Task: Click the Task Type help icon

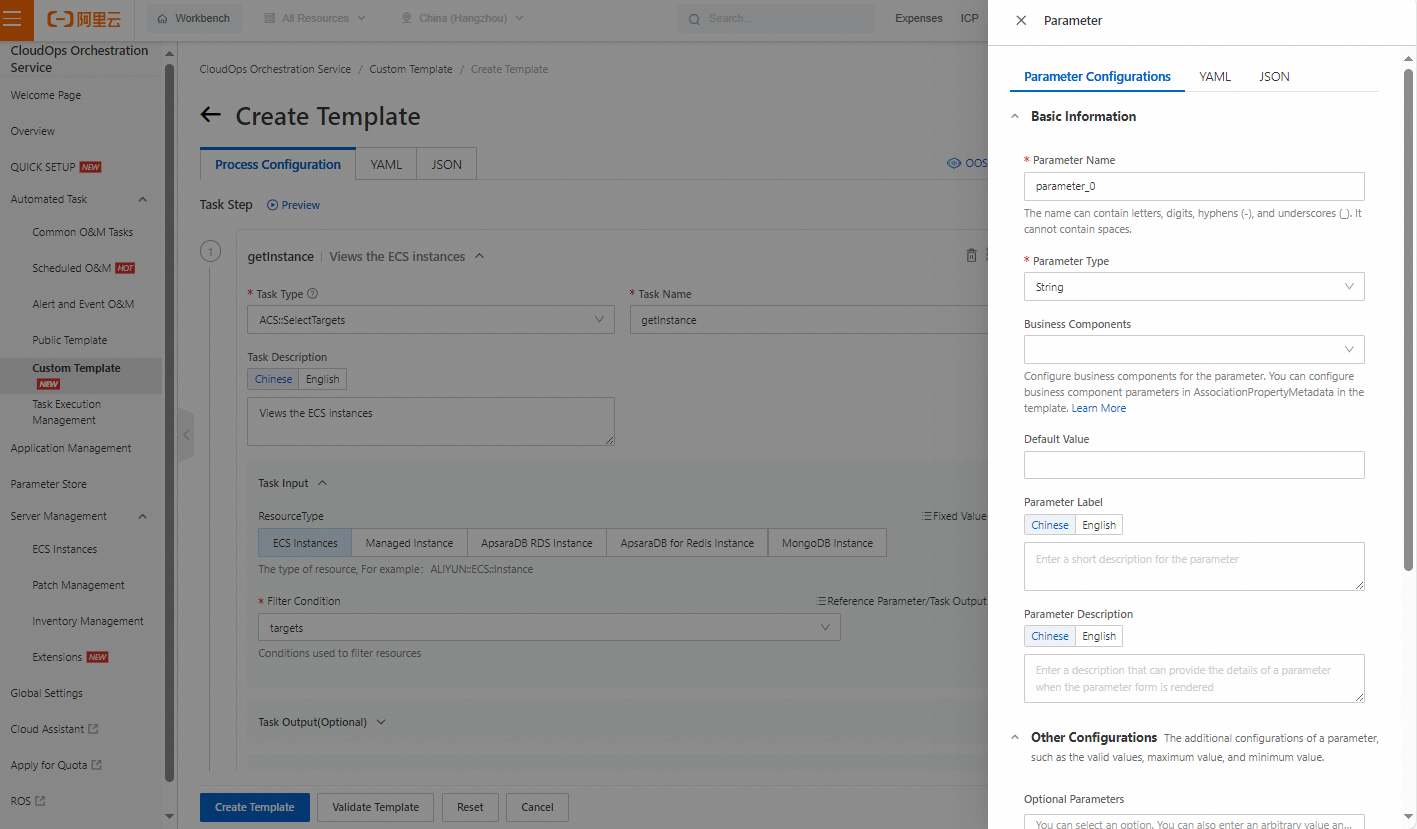Action: pos(313,294)
